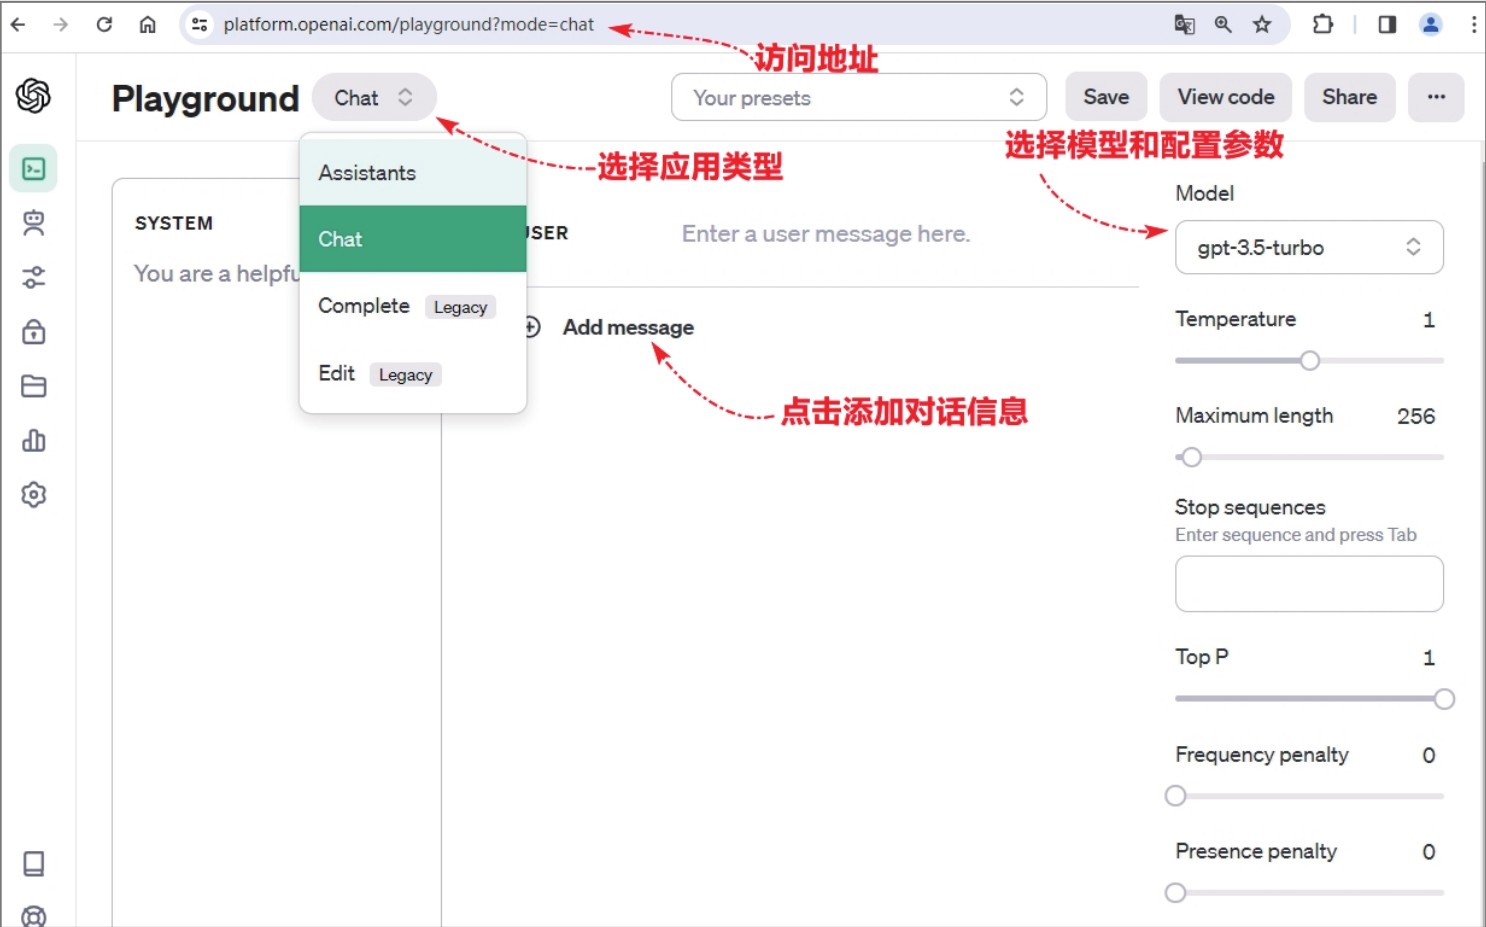Viewport: 1486px width, 927px height.
Task: Open the three-dot more options button
Action: coord(1436,97)
